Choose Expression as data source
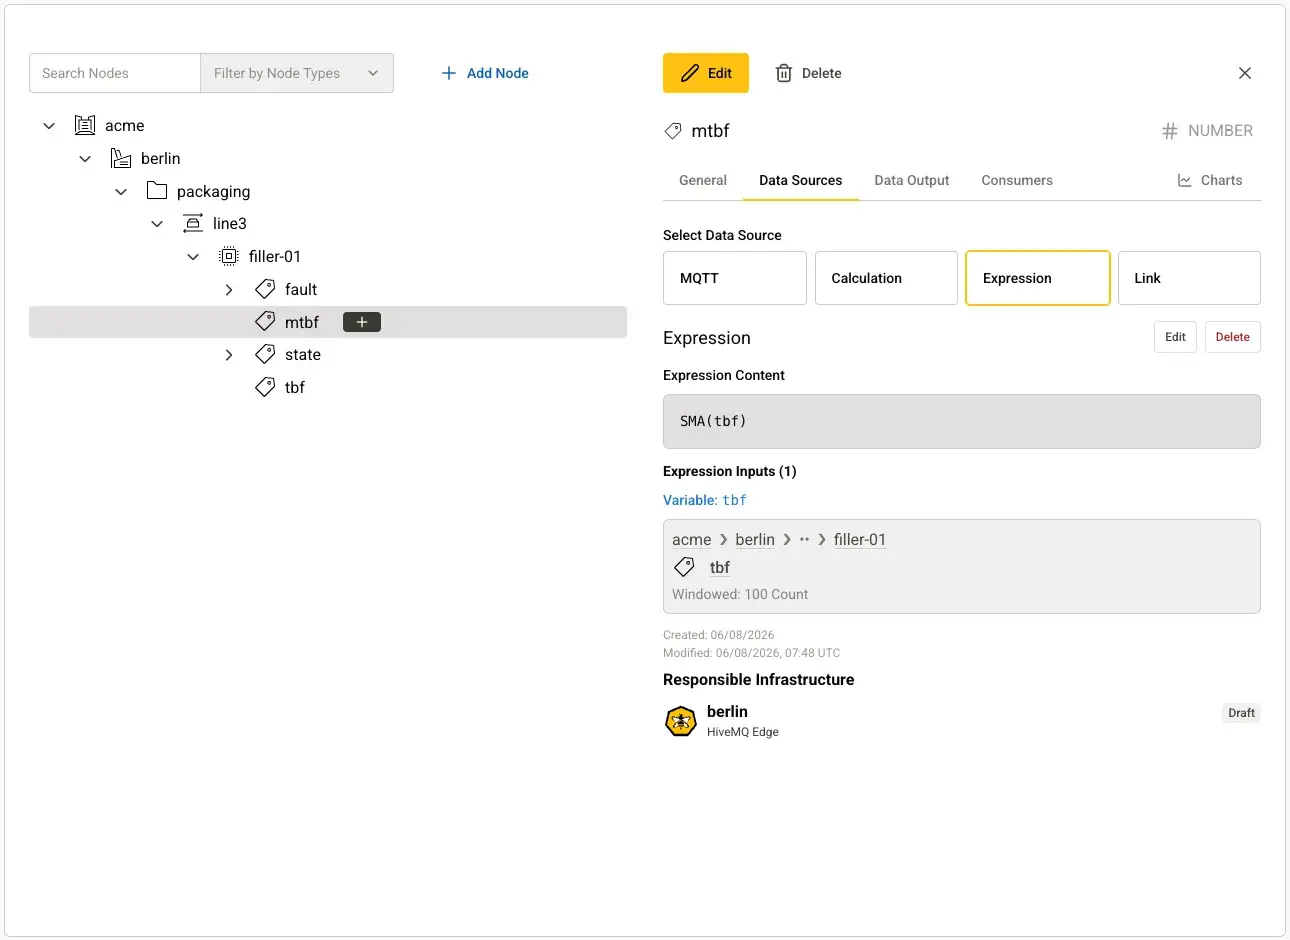This screenshot has width=1290, height=940. tap(1038, 278)
